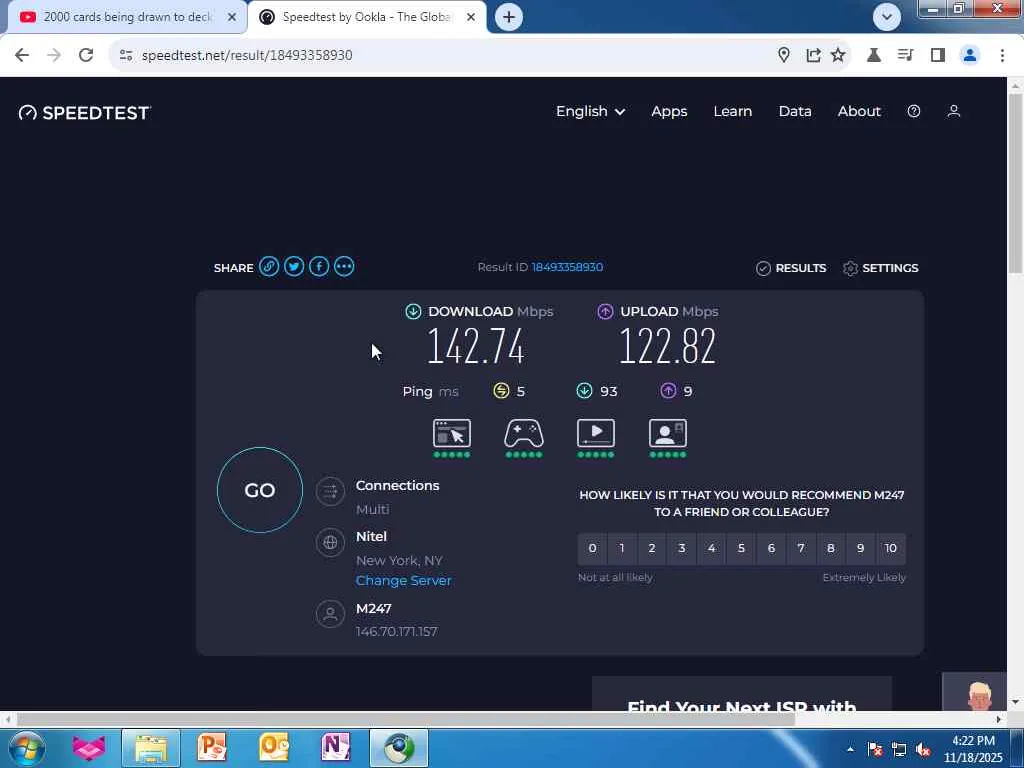Show hidden system tray icons arrow
This screenshot has width=1024, height=768.
tap(850, 749)
